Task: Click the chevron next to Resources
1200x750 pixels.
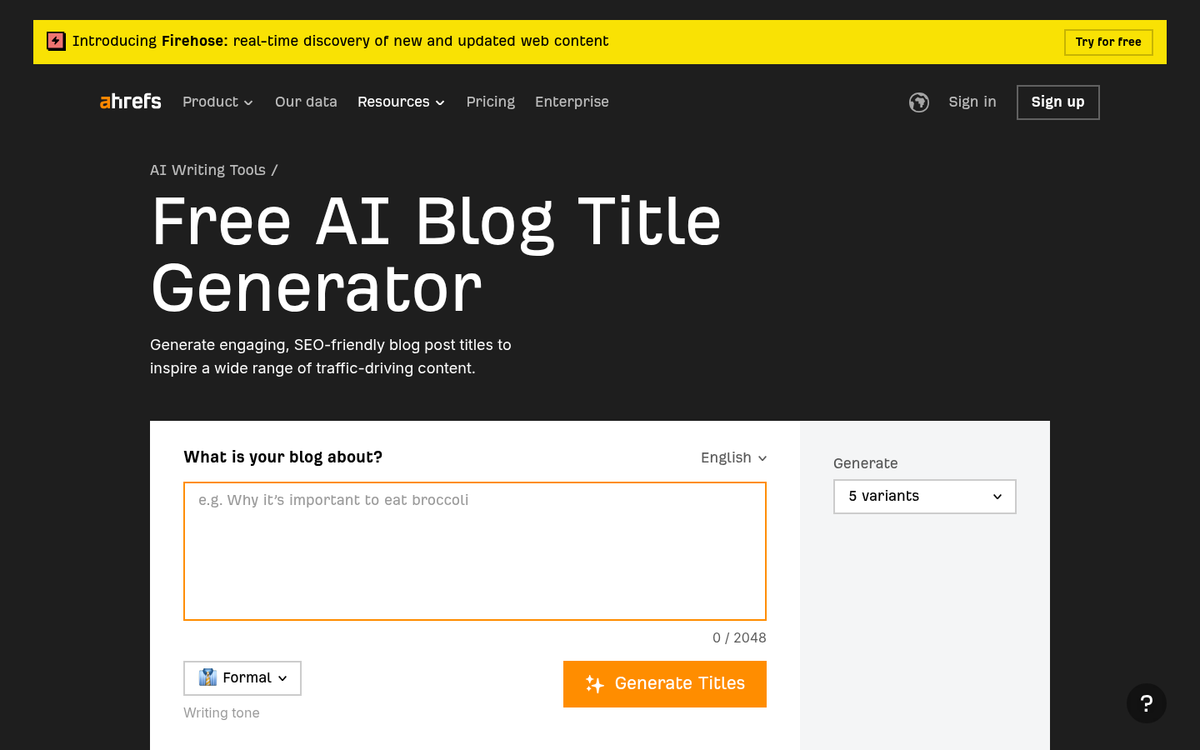Action: point(441,102)
